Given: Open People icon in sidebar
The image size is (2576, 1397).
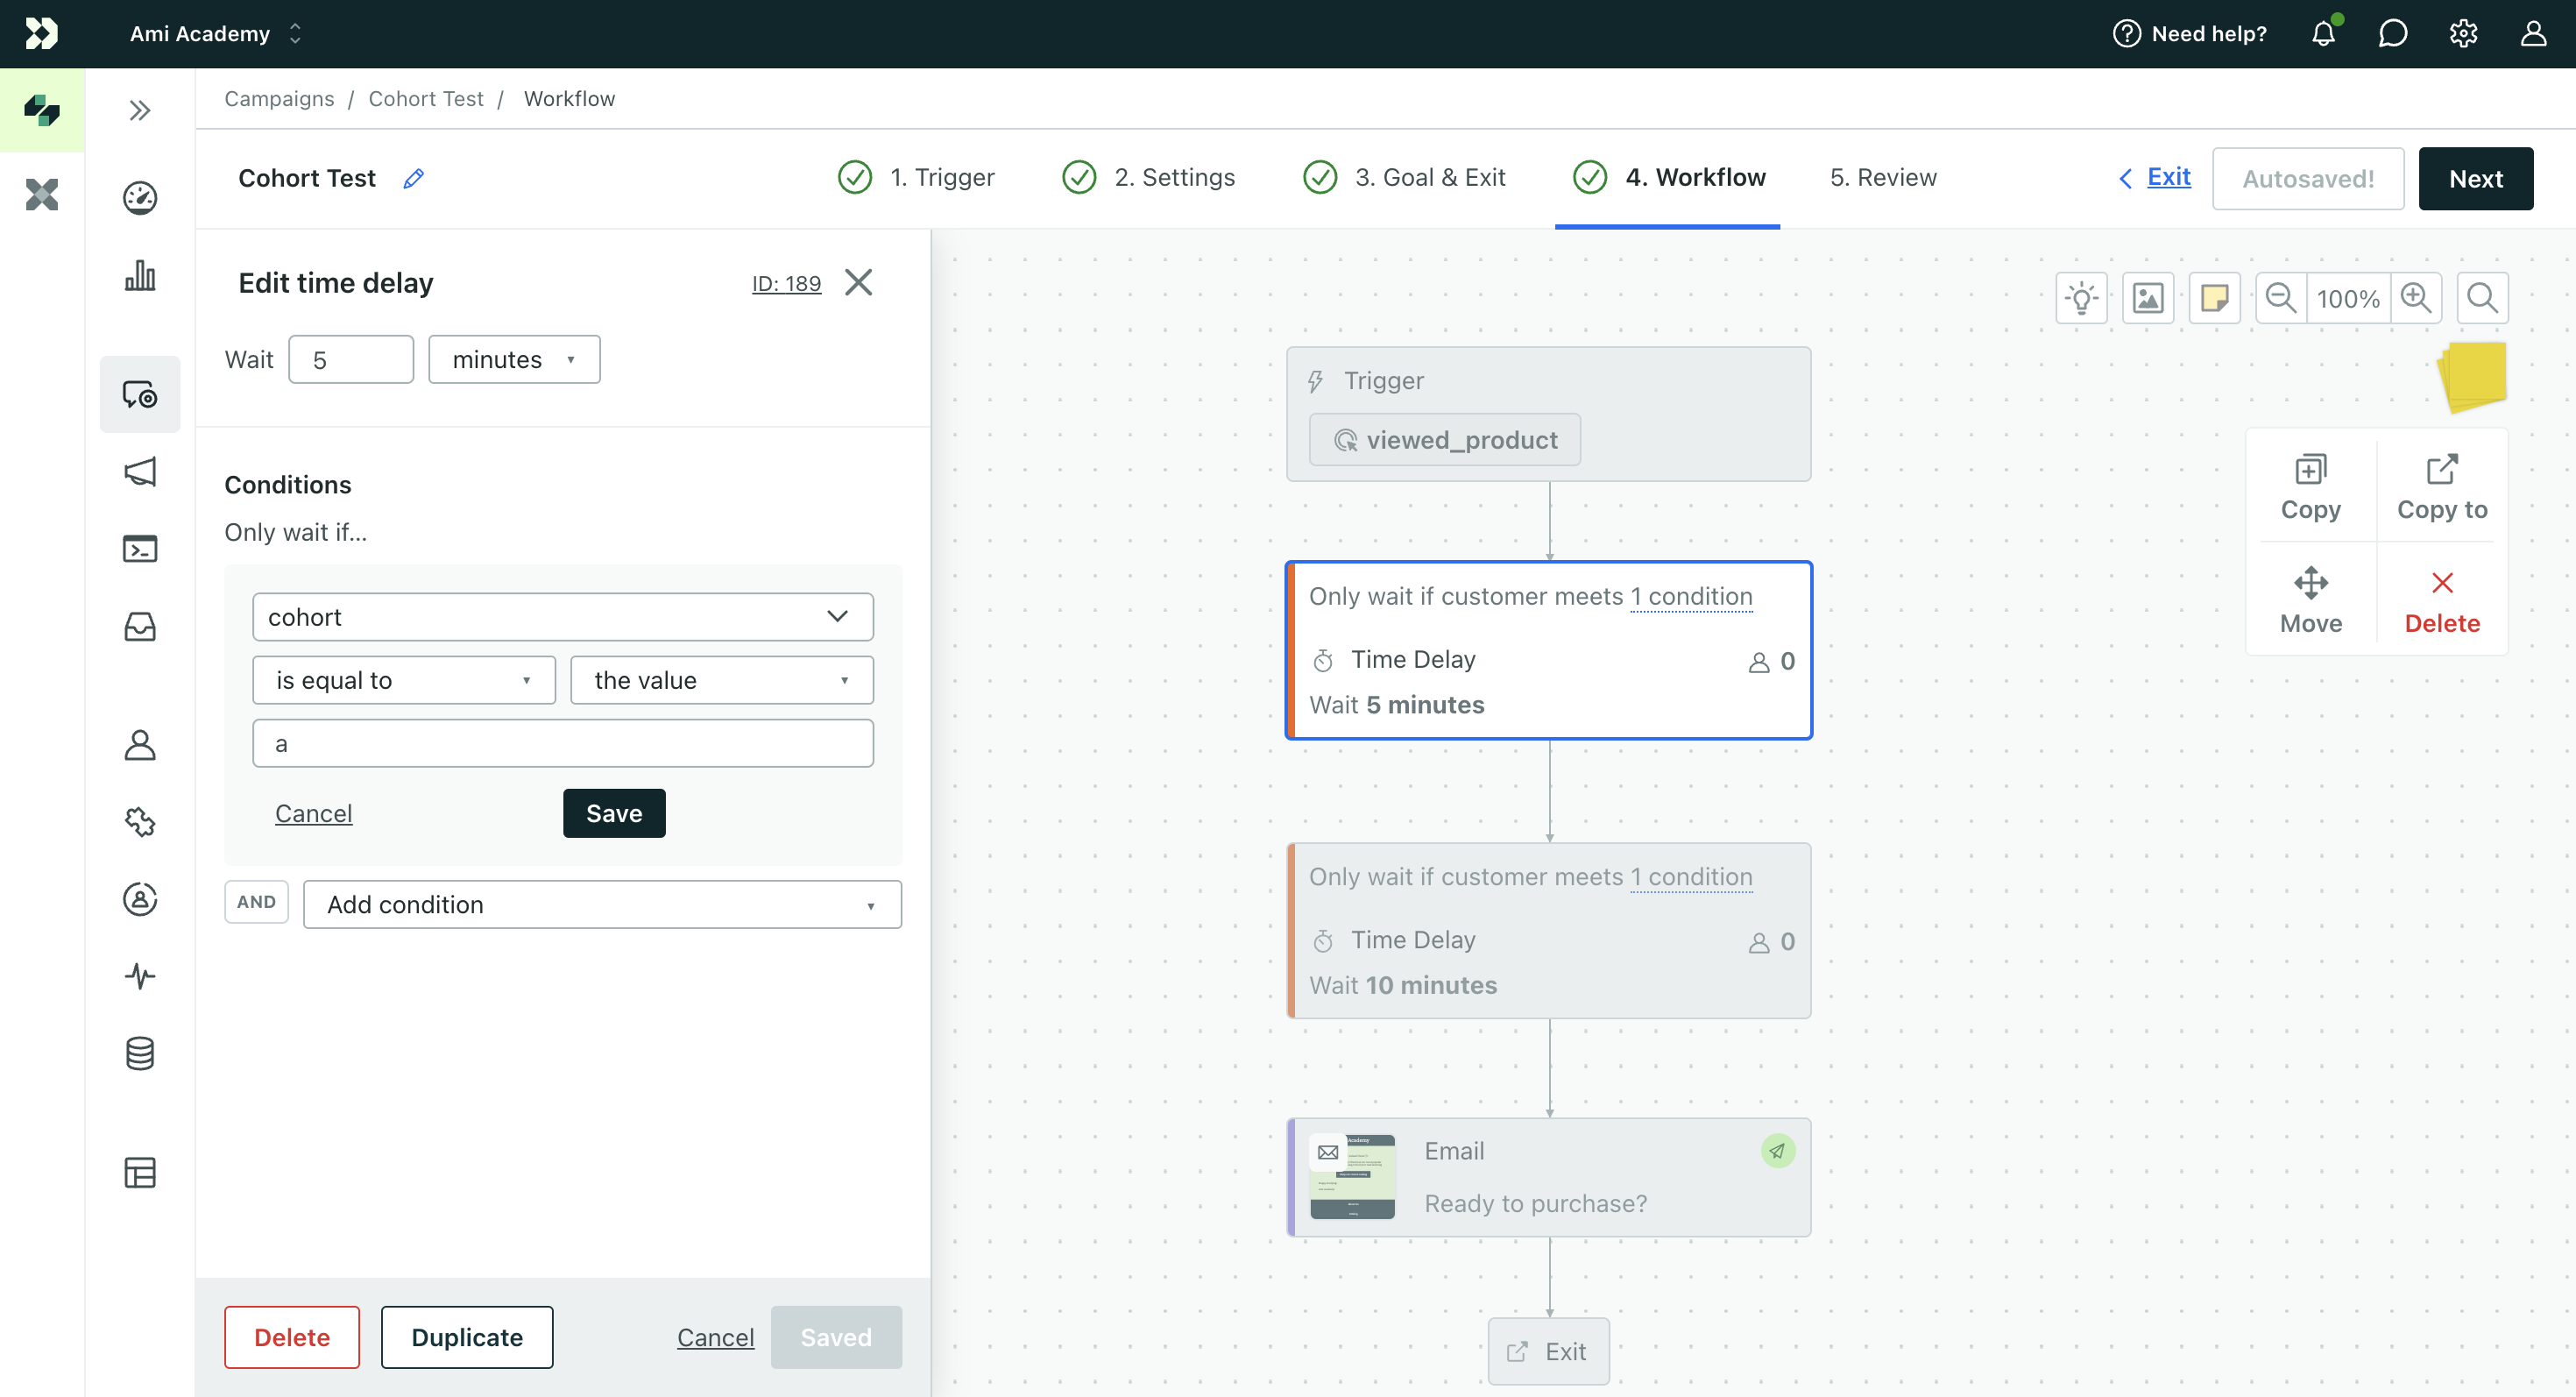Looking at the screenshot, I should pos(140,745).
